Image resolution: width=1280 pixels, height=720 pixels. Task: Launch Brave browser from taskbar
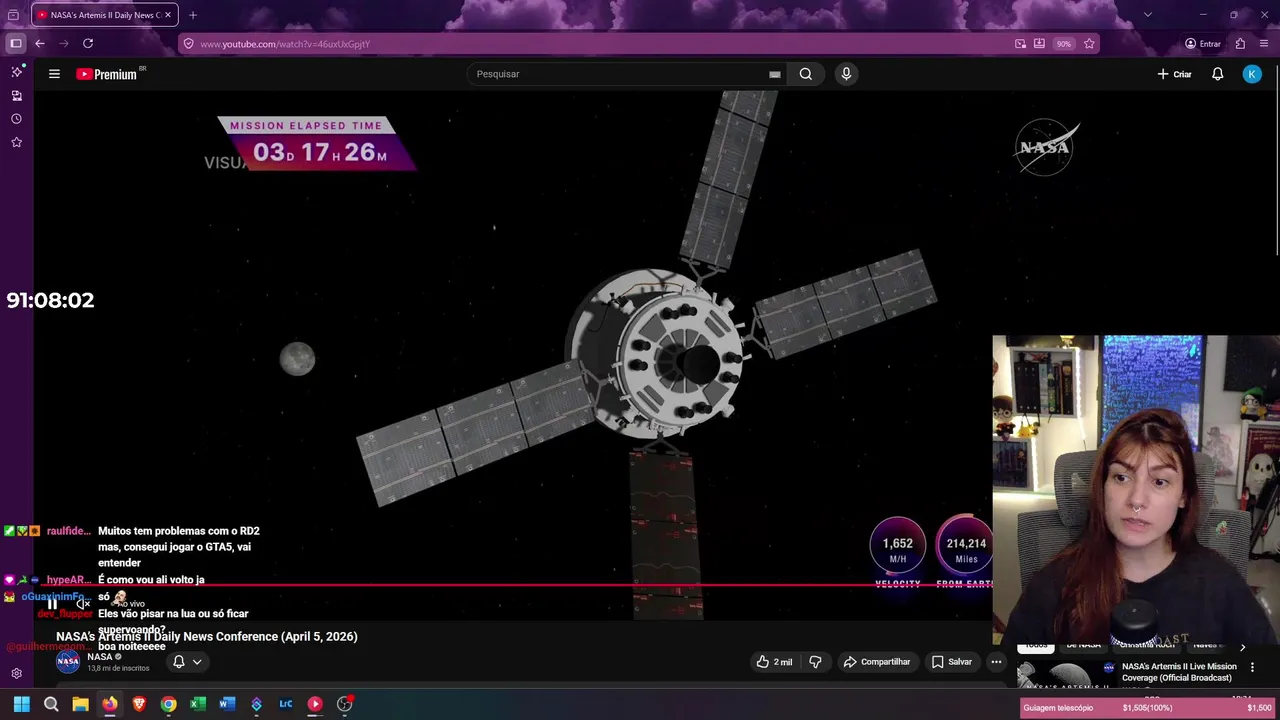tap(139, 704)
